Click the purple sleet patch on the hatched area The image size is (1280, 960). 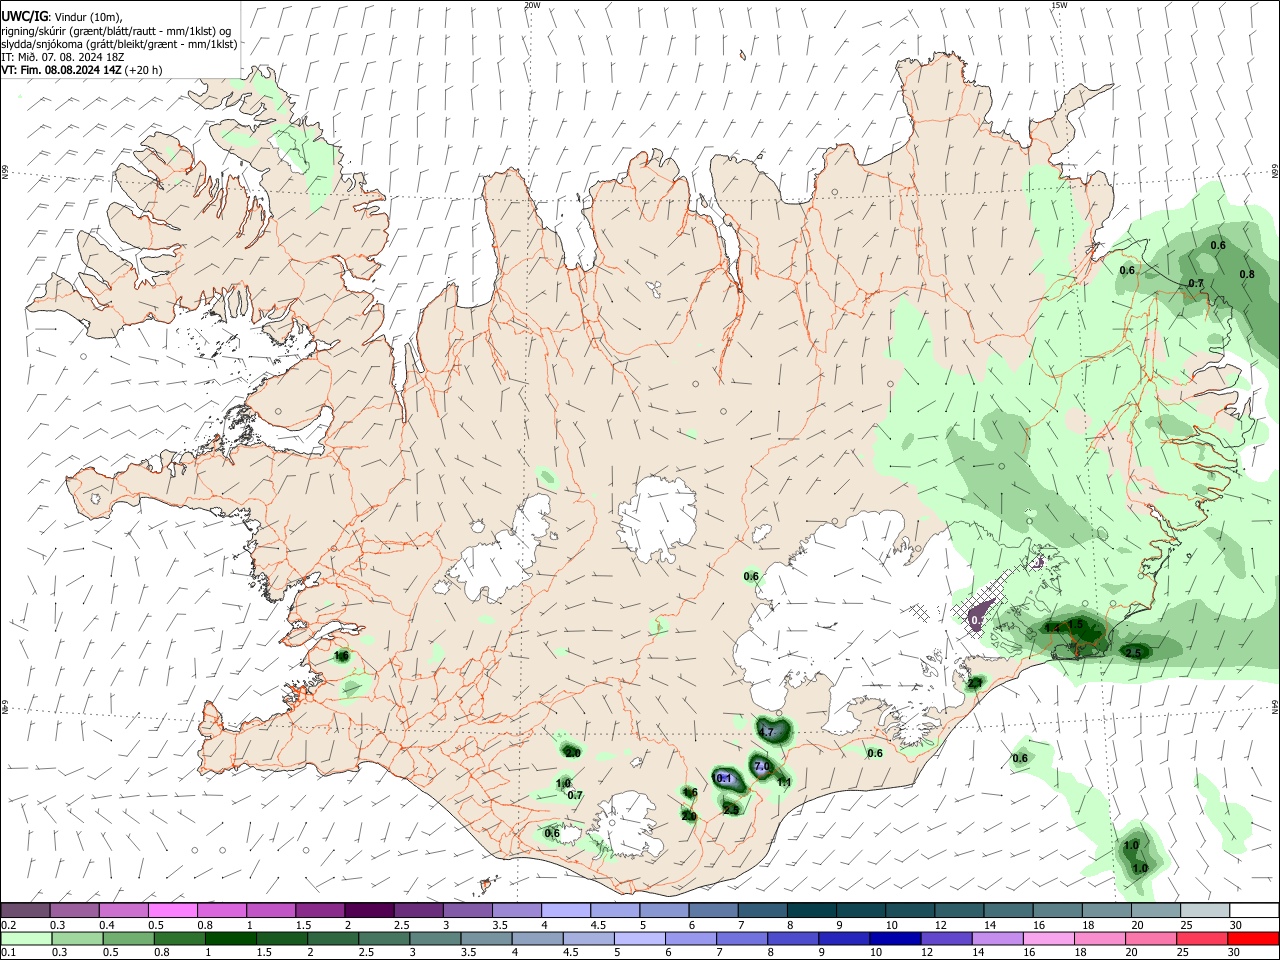980,616
